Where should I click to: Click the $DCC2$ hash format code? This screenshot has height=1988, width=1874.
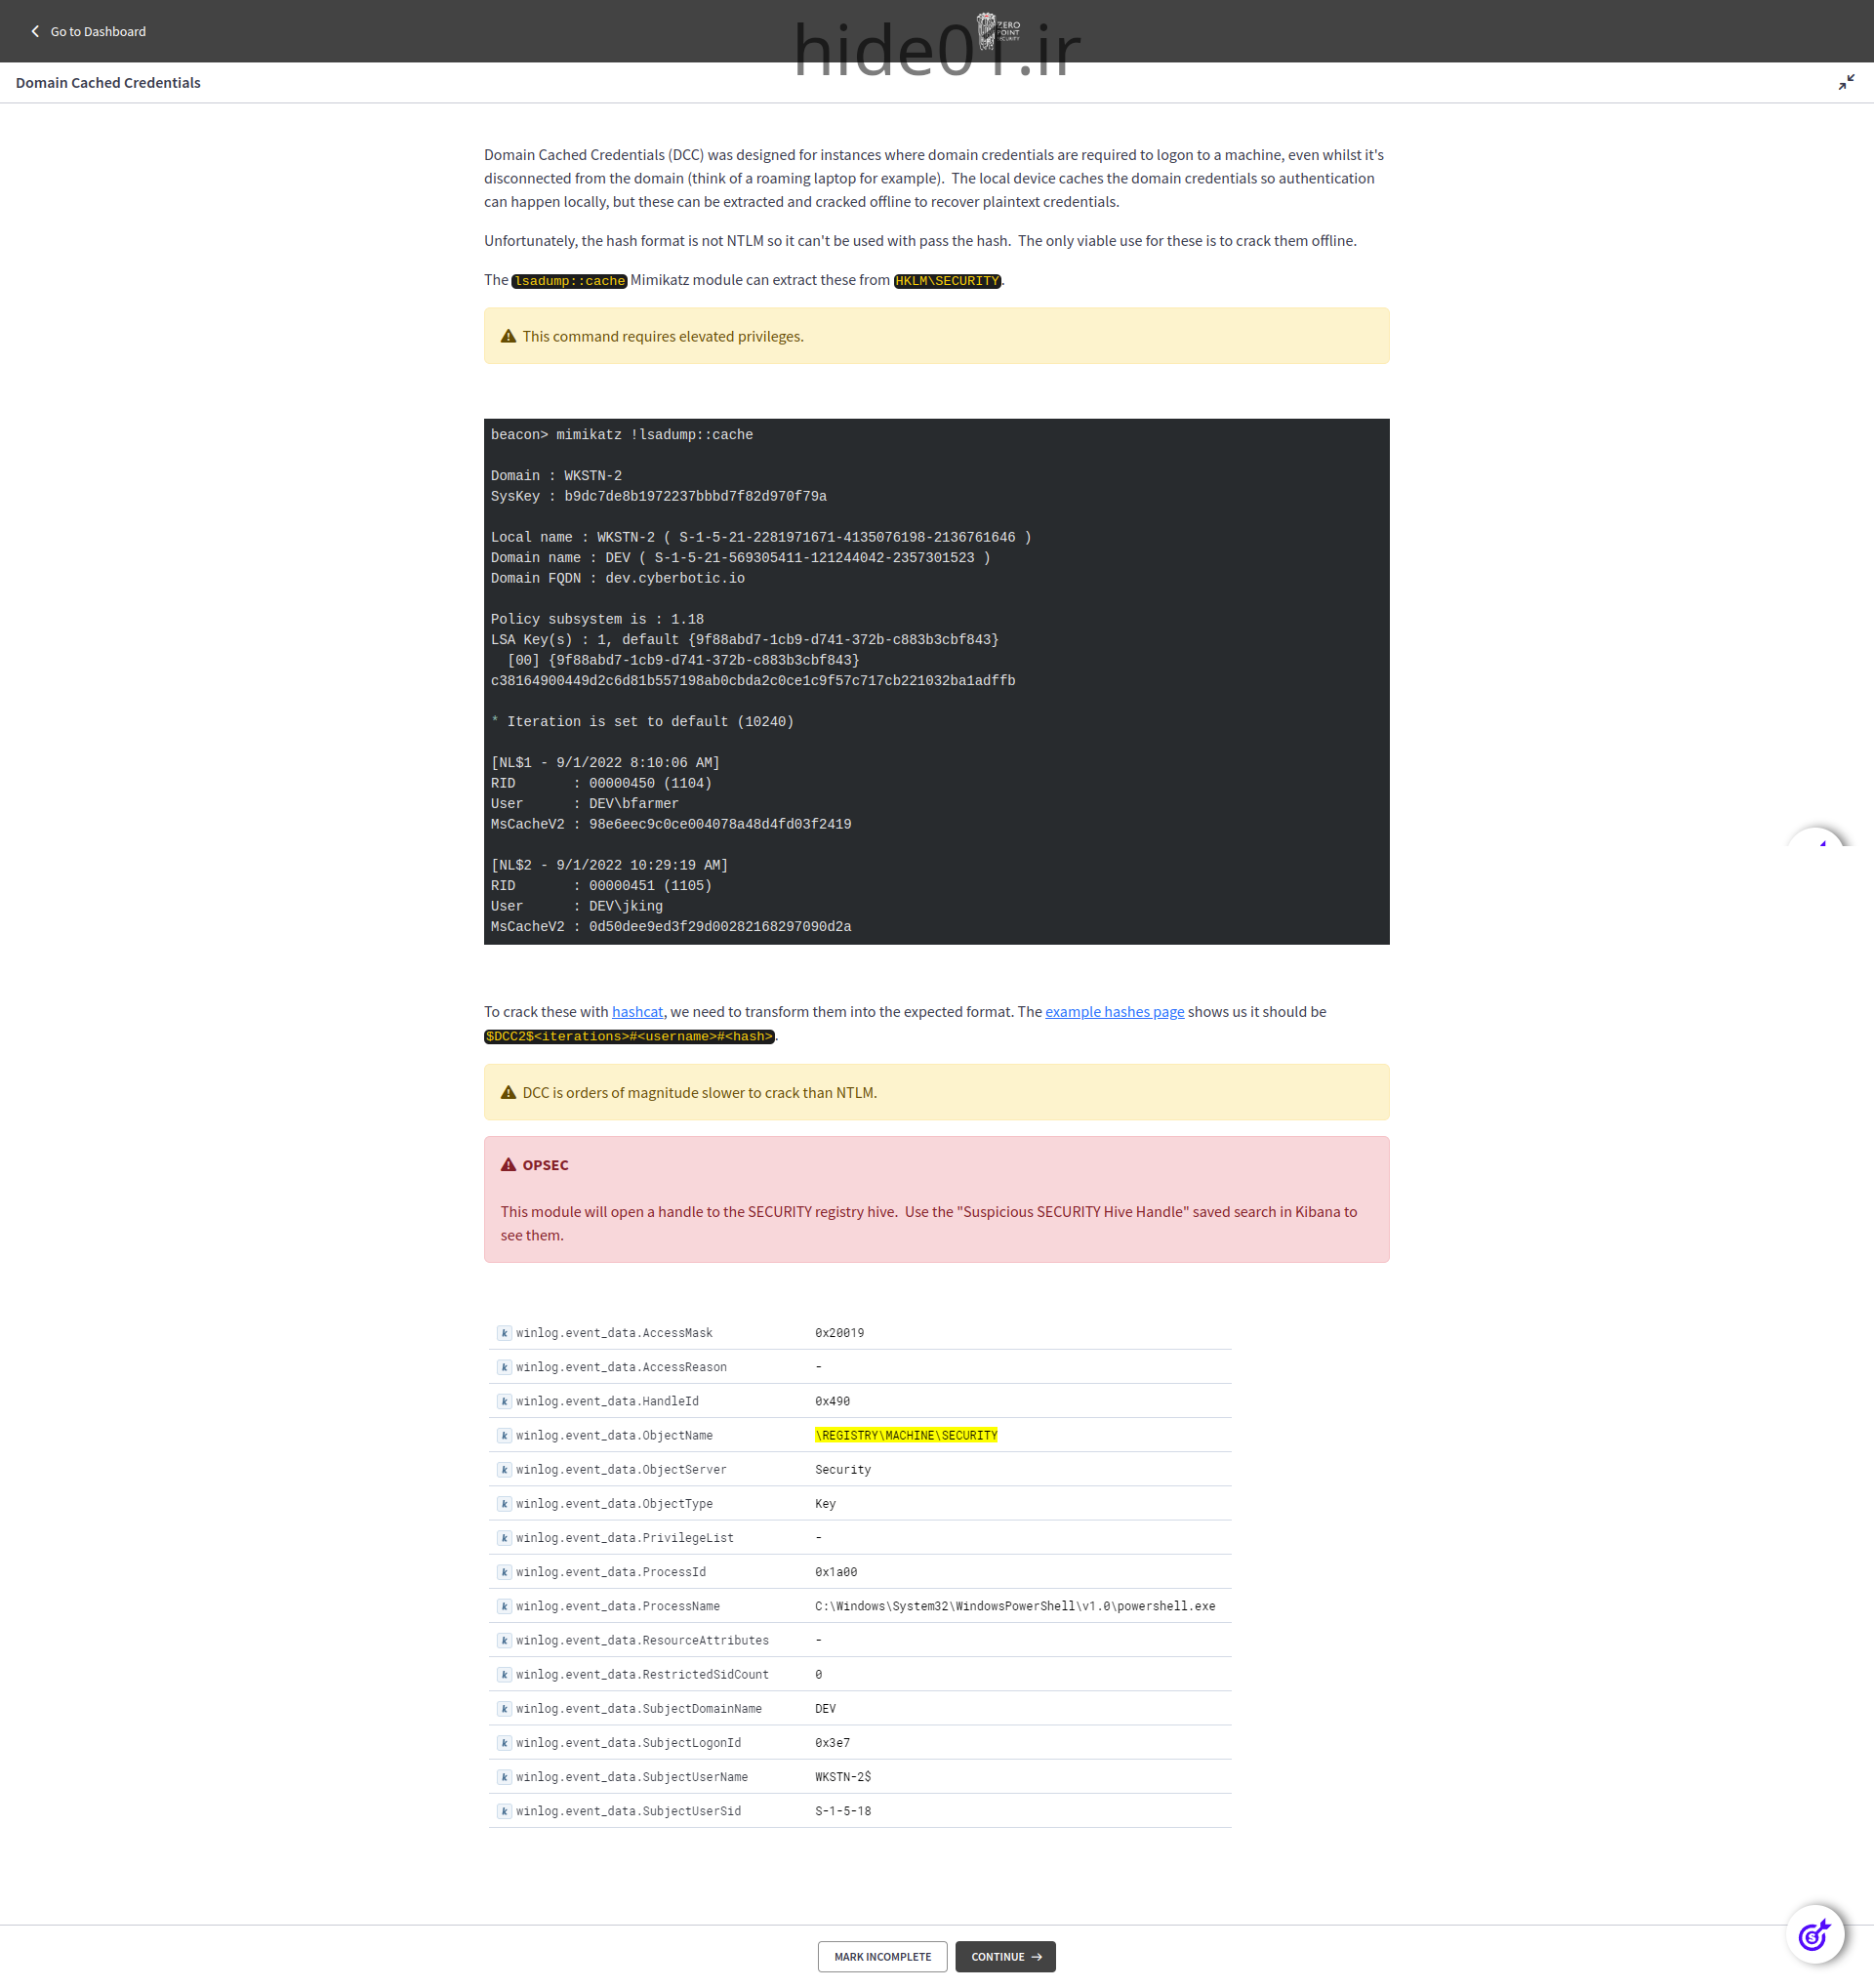click(x=630, y=1037)
